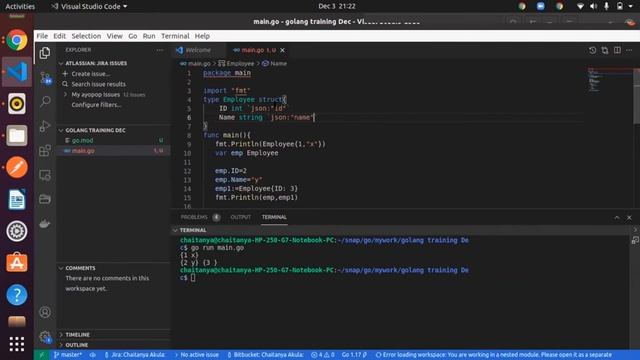The width and height of the screenshot is (640, 360).
Task: Click open changes icon in editor toolbar
Action: (605, 50)
